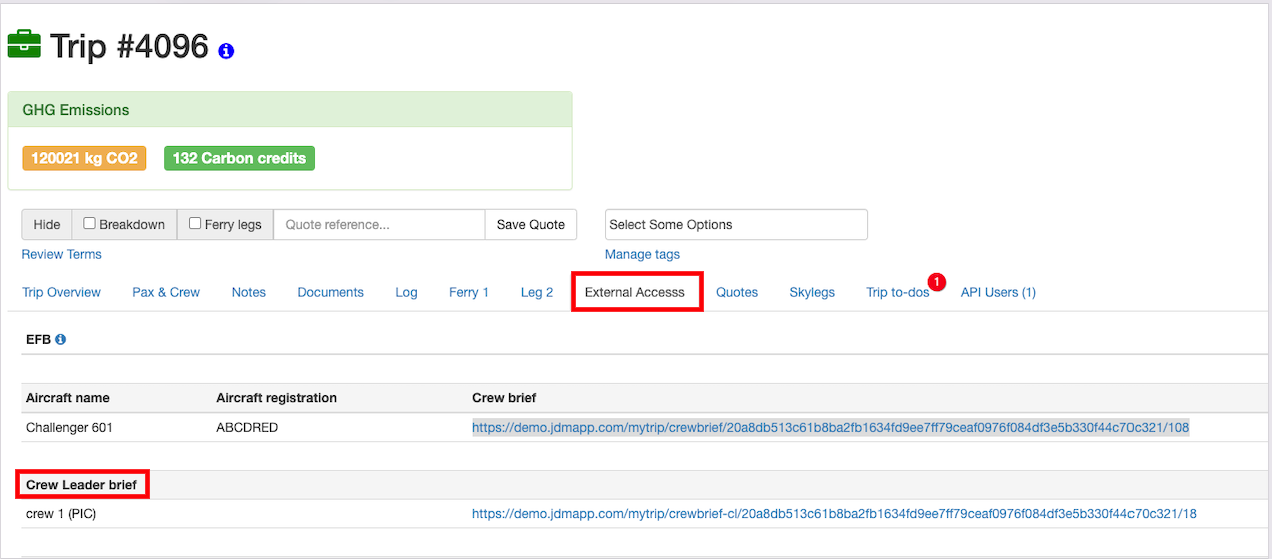
Task: Click the EFB info icon
Action: coord(60,340)
